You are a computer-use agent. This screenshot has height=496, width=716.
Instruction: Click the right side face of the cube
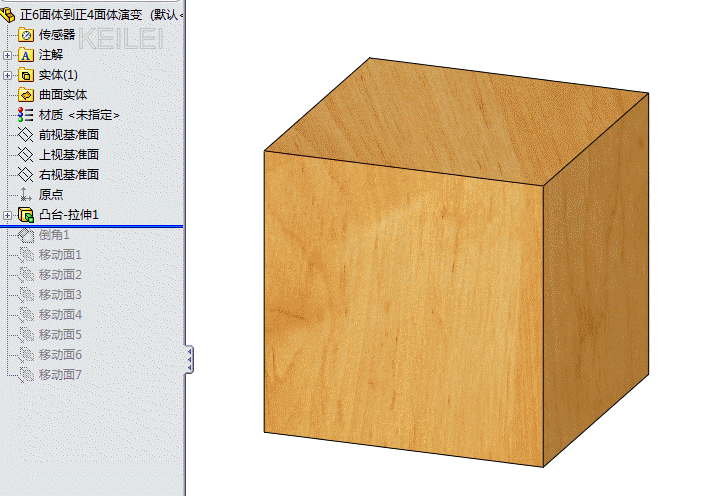[x=596, y=279]
